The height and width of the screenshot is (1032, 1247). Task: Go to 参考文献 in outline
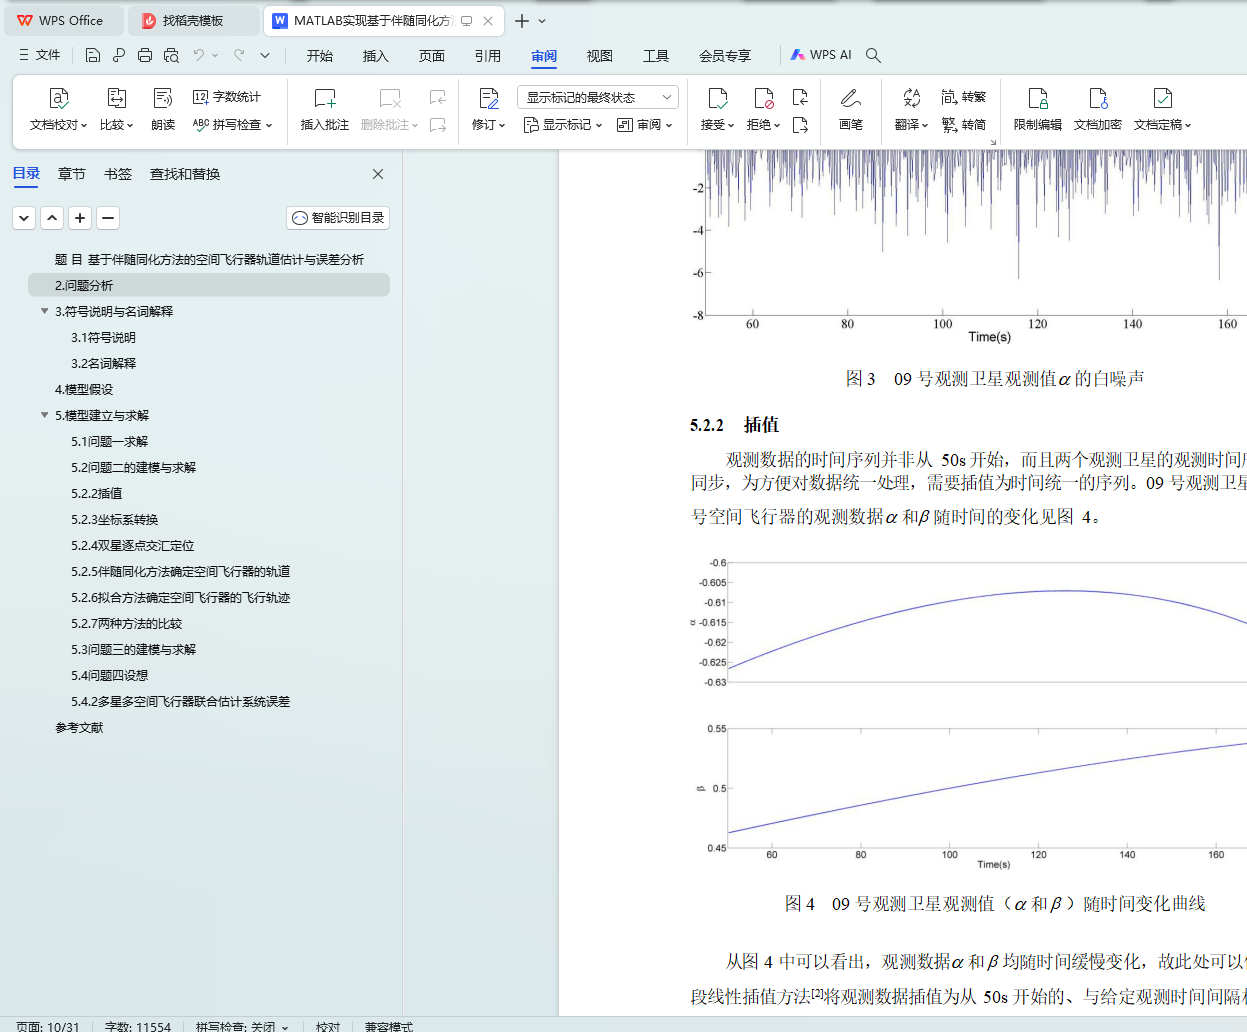pos(79,727)
